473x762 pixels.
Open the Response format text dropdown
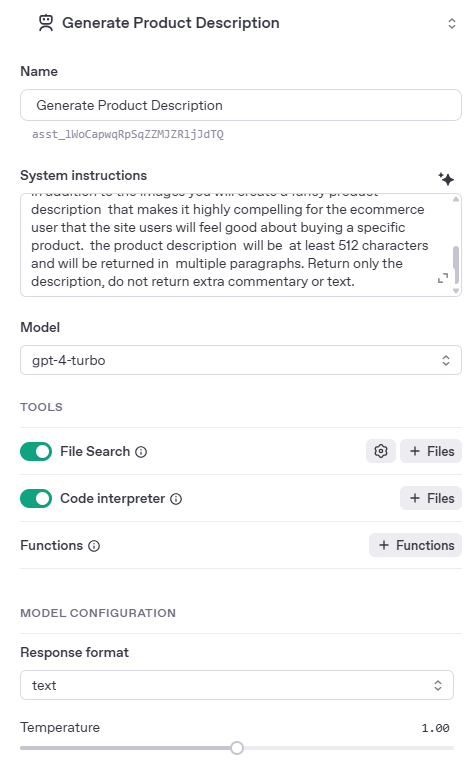[x=237, y=685]
